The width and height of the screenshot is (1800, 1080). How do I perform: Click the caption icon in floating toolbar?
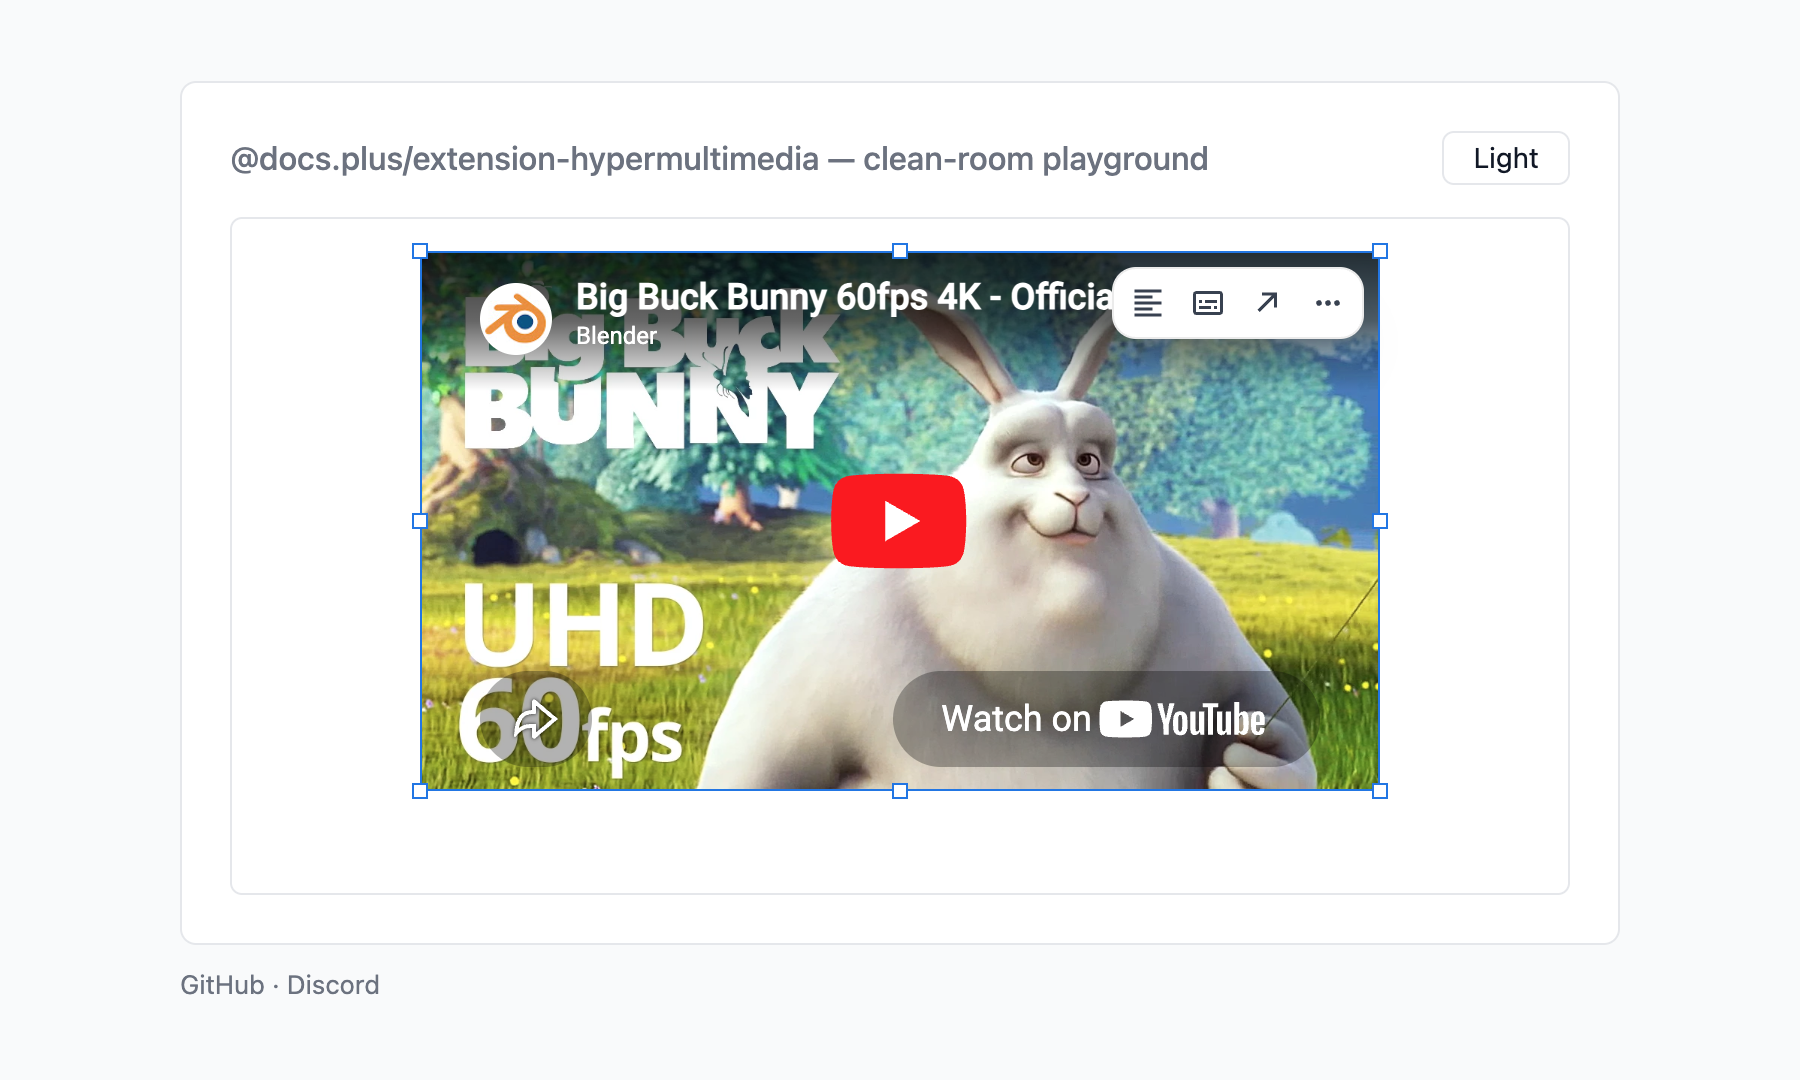(x=1208, y=303)
